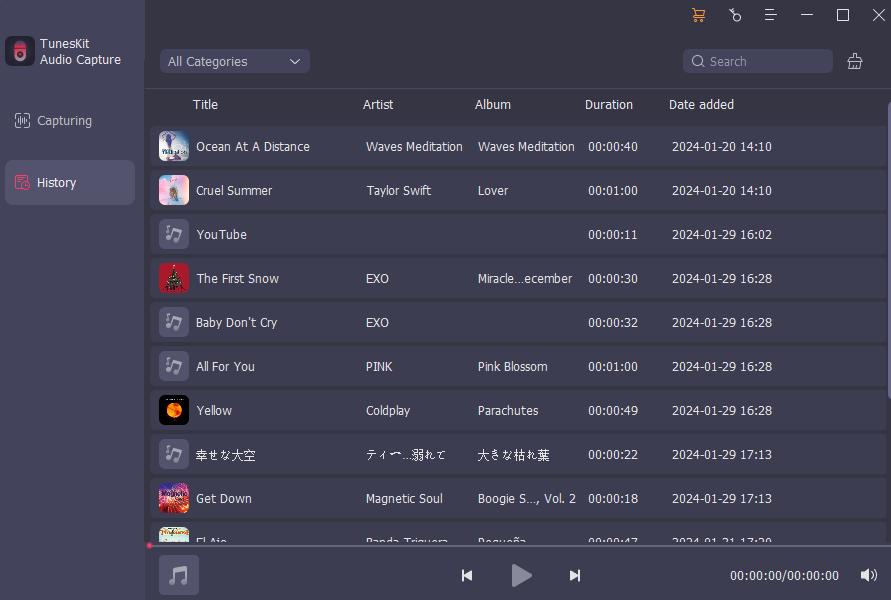Image resolution: width=891 pixels, height=600 pixels.
Task: Mute audio with the speaker icon
Action: coord(869,575)
